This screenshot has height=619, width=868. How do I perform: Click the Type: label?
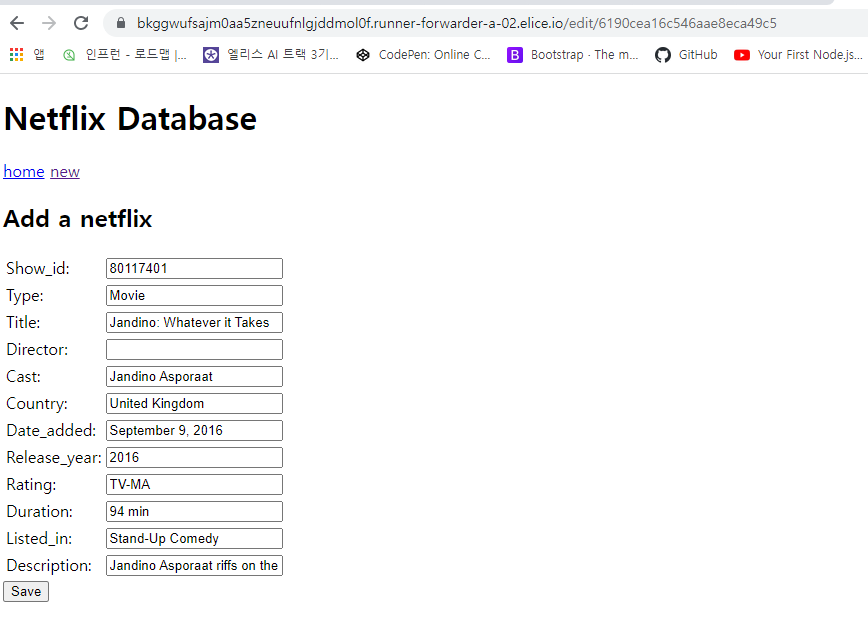tap(24, 295)
